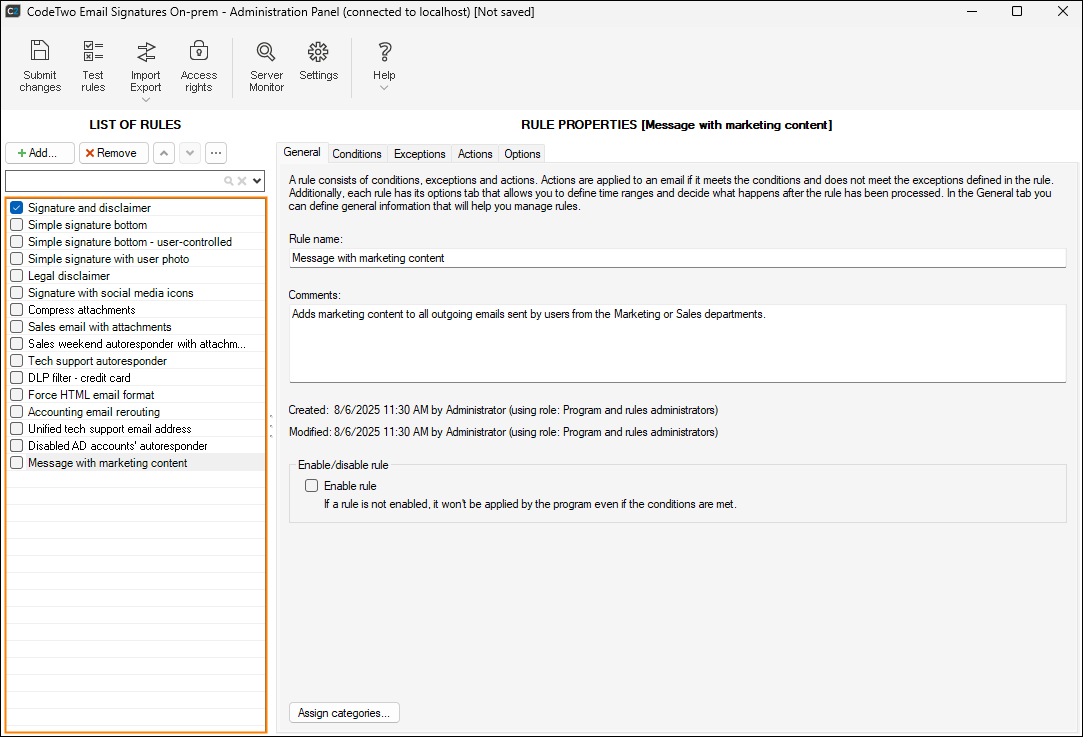Click the Remove rule button

point(114,153)
